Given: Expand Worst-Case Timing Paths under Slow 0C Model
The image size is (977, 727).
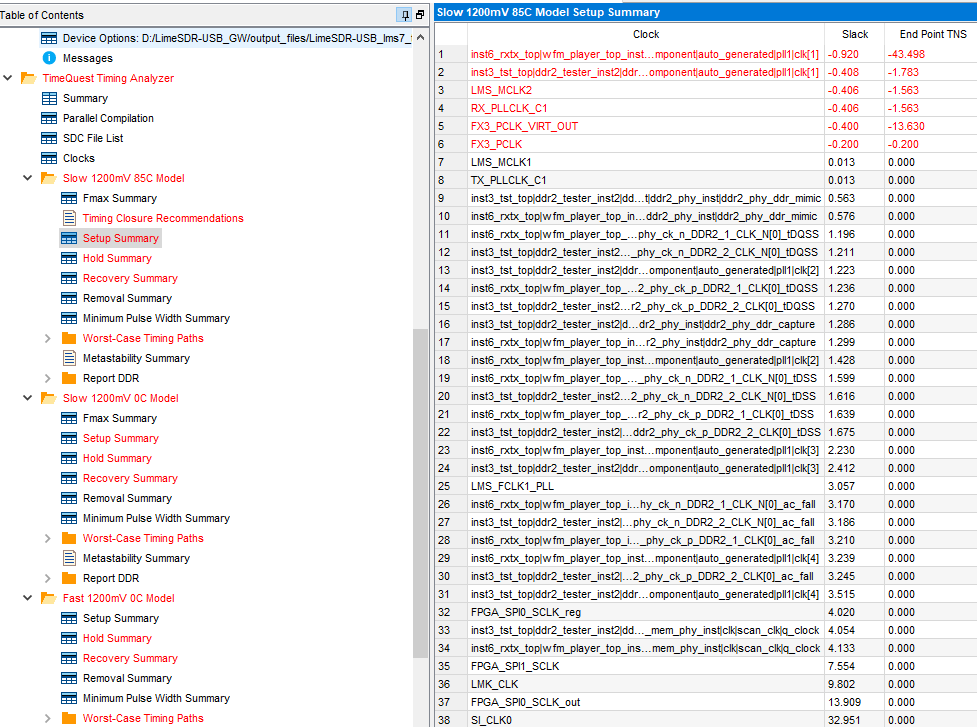Looking at the screenshot, I should [x=48, y=538].
